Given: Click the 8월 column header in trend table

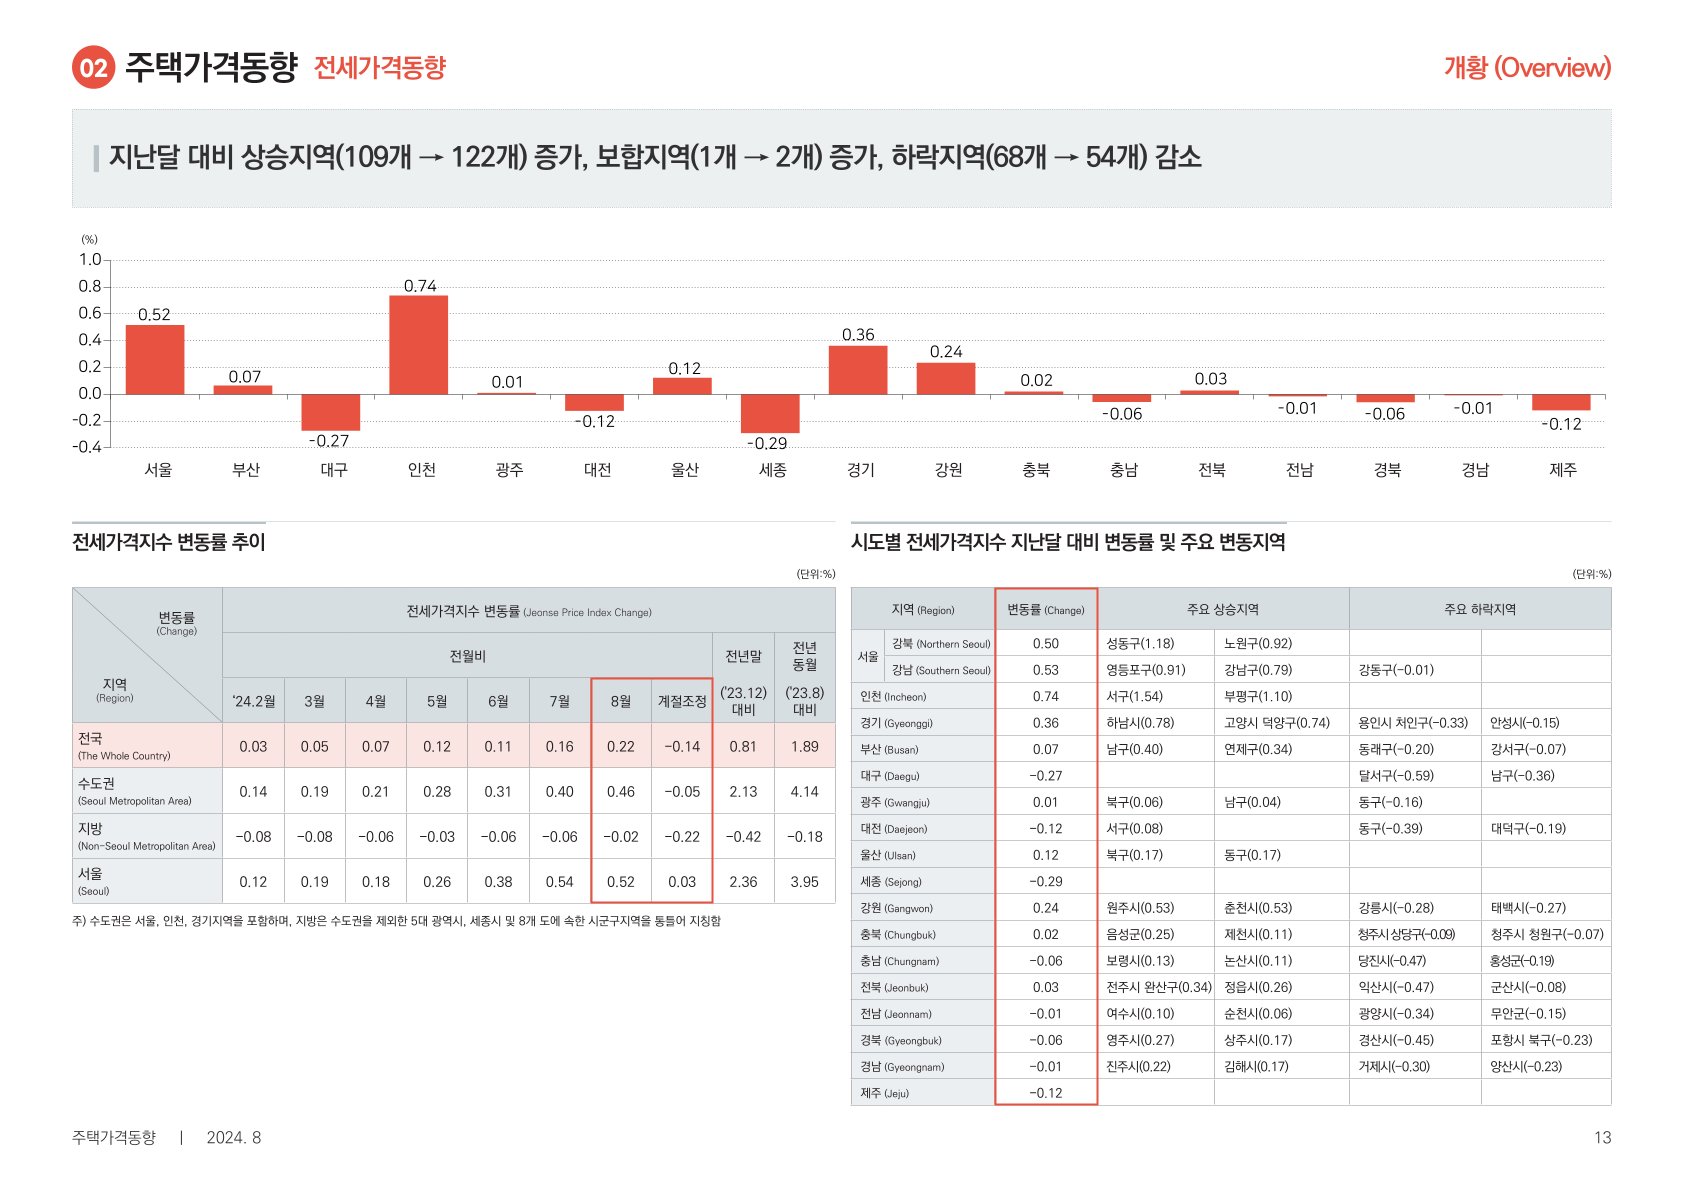Looking at the screenshot, I should click(621, 701).
